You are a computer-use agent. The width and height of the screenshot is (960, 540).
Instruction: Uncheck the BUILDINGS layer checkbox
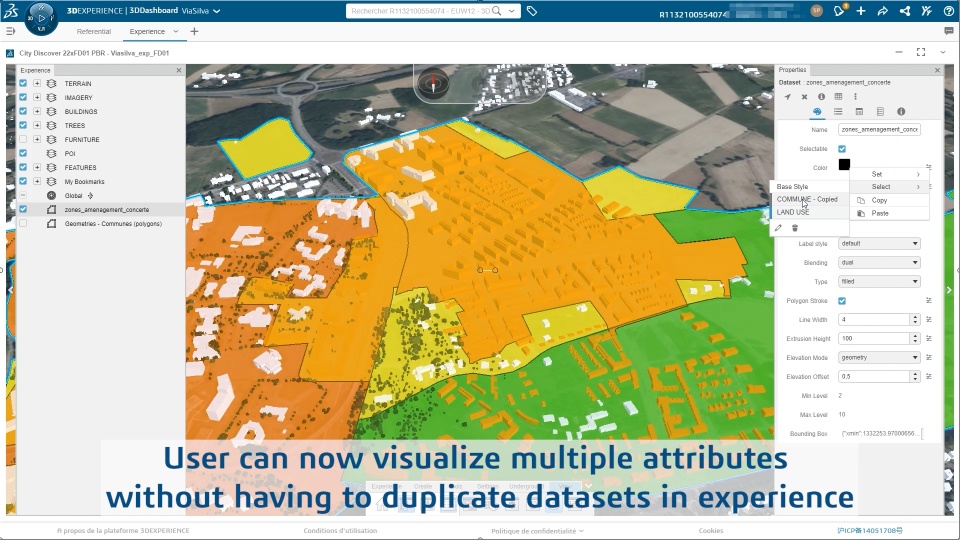pos(23,111)
